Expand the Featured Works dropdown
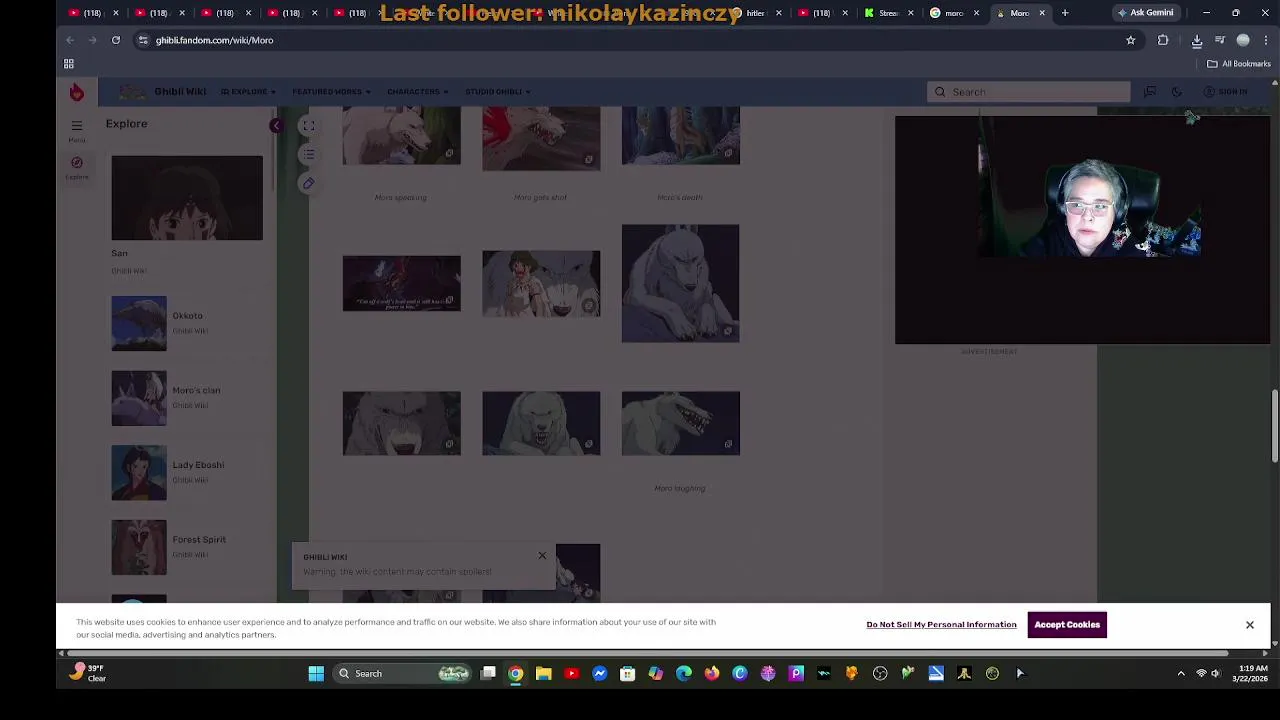 331,92
